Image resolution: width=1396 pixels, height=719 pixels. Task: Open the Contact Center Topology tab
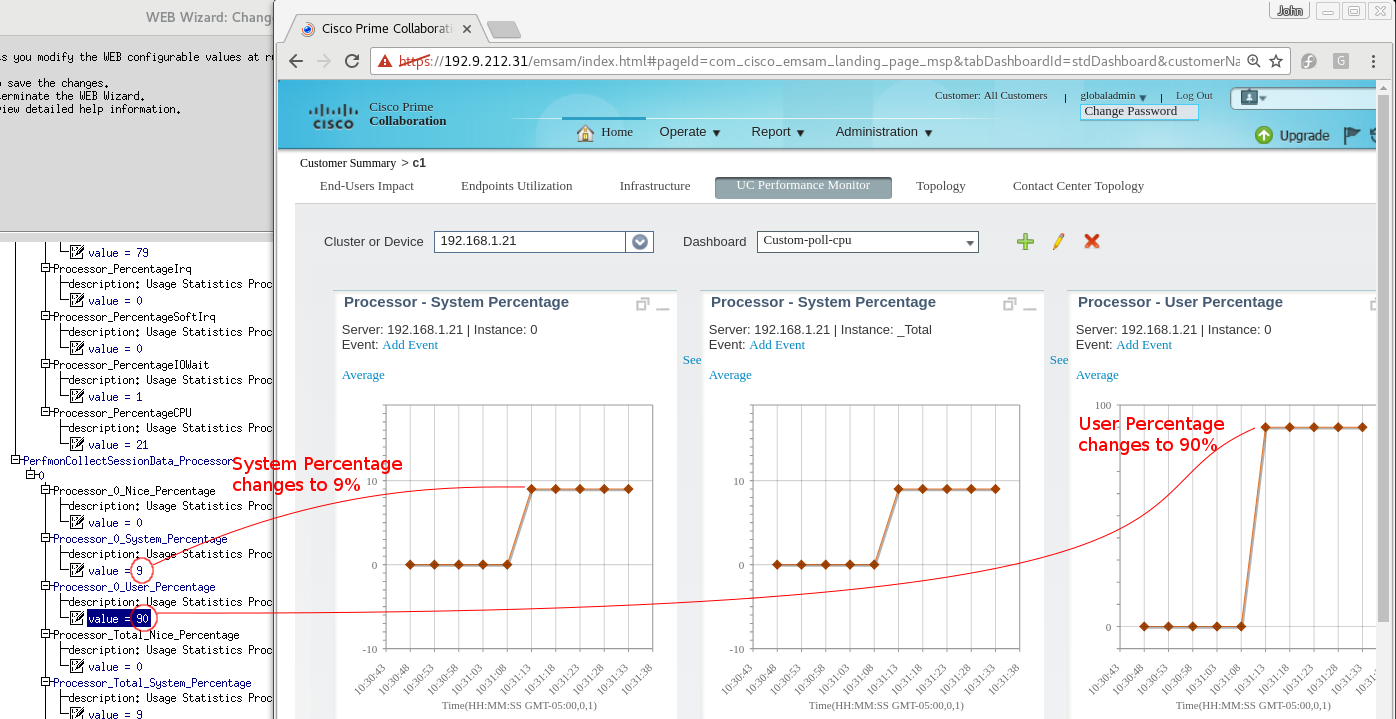(1078, 186)
